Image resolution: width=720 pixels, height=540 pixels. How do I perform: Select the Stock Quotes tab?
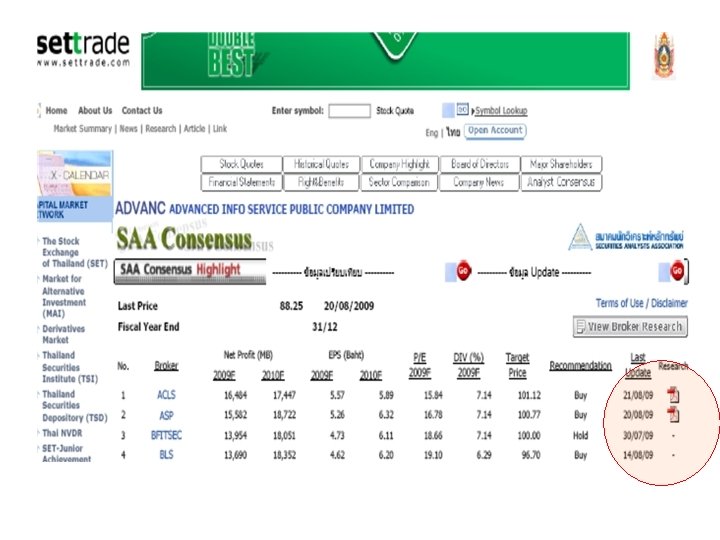tap(242, 164)
